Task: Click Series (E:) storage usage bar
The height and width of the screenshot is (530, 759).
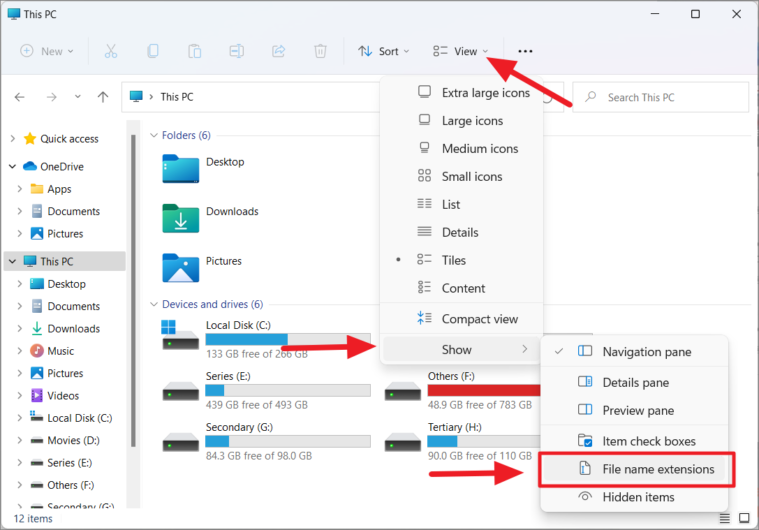Action: click(288, 390)
